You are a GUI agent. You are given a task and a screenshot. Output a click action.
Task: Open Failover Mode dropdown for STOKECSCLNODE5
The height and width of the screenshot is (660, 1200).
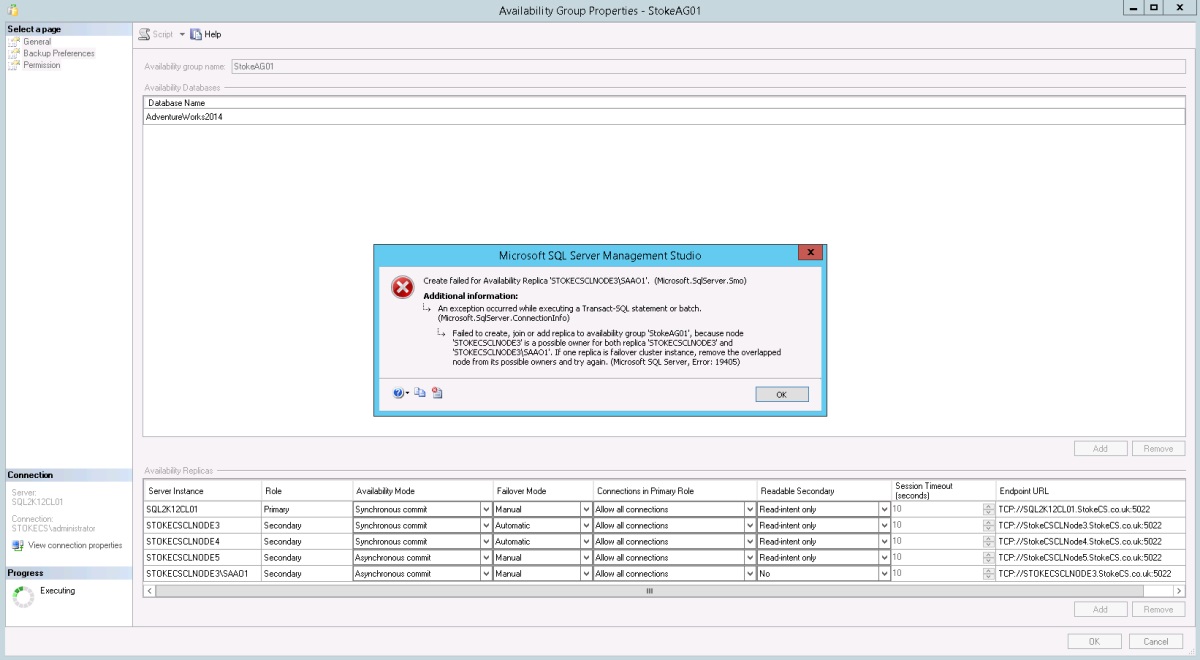pos(587,557)
